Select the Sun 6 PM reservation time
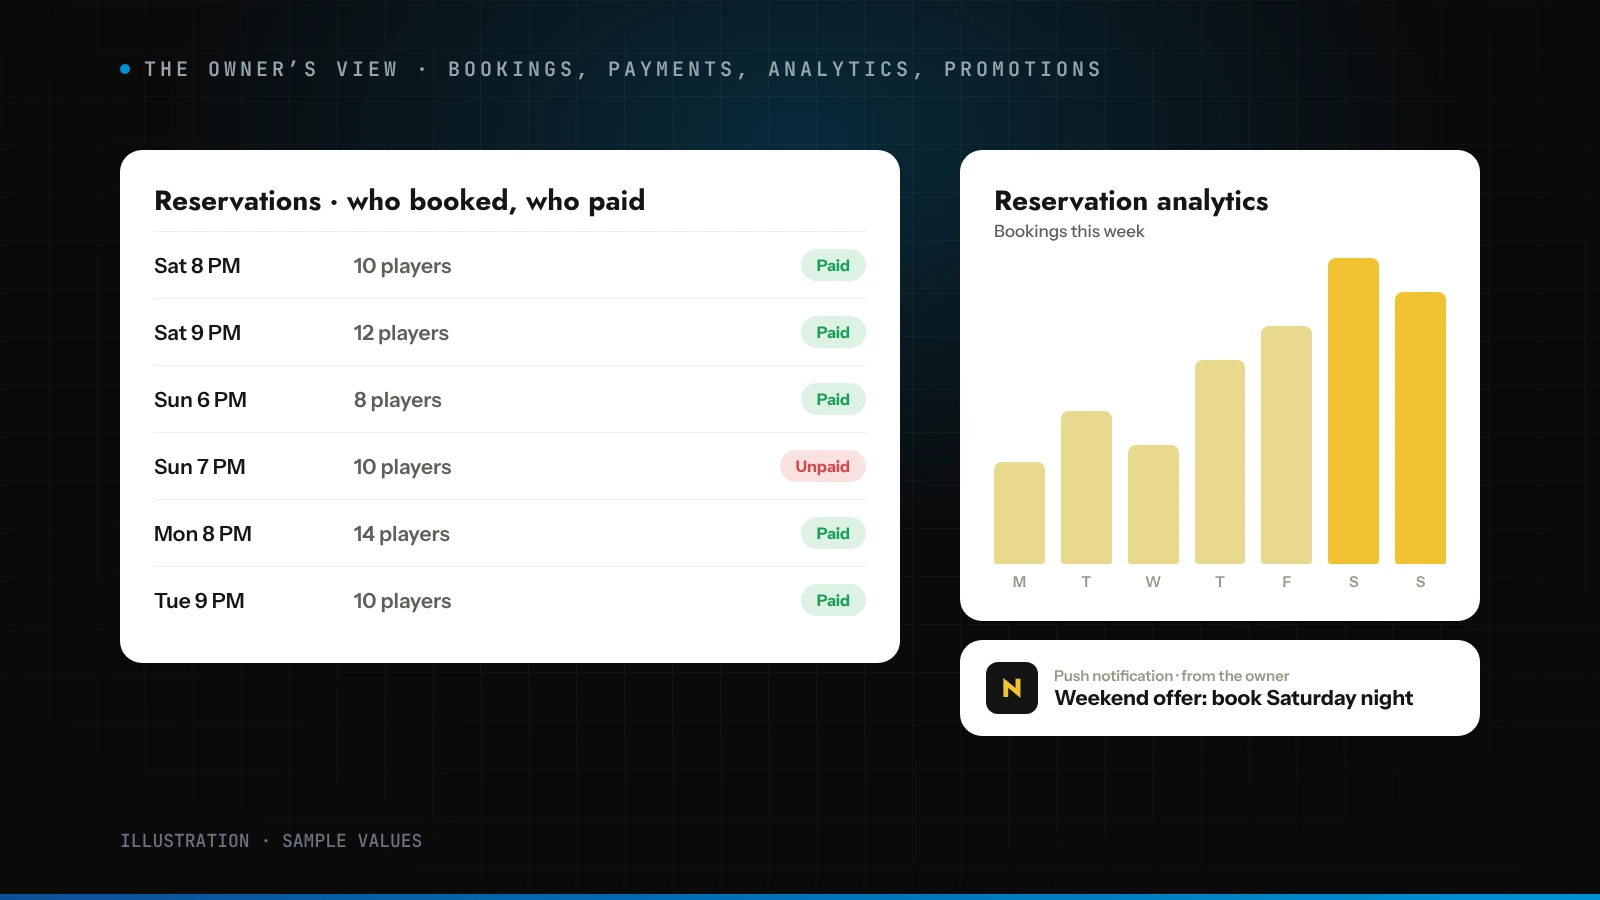 tap(200, 400)
